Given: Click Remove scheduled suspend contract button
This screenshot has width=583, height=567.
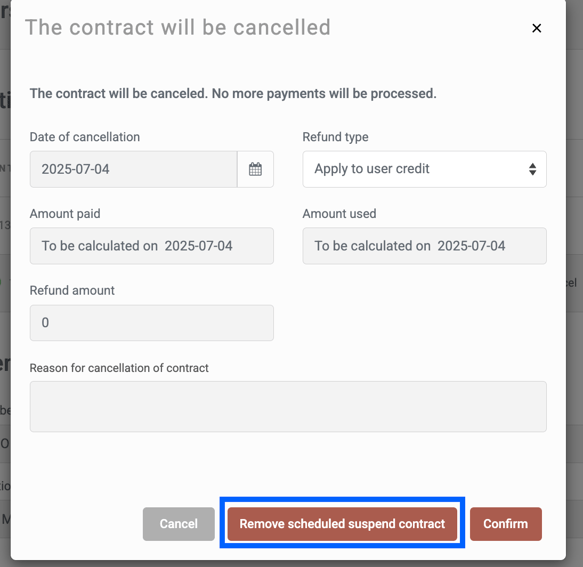Looking at the screenshot, I should click(x=342, y=523).
